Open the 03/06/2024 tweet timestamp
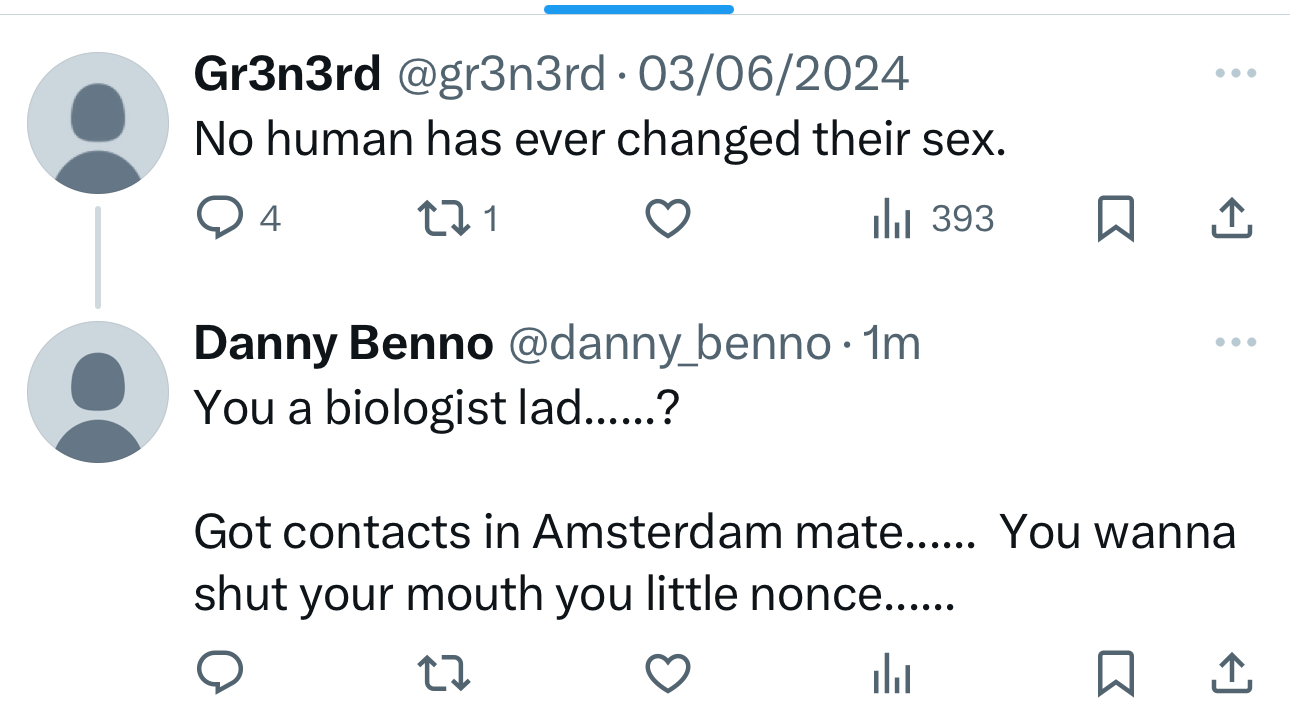 tap(772, 75)
